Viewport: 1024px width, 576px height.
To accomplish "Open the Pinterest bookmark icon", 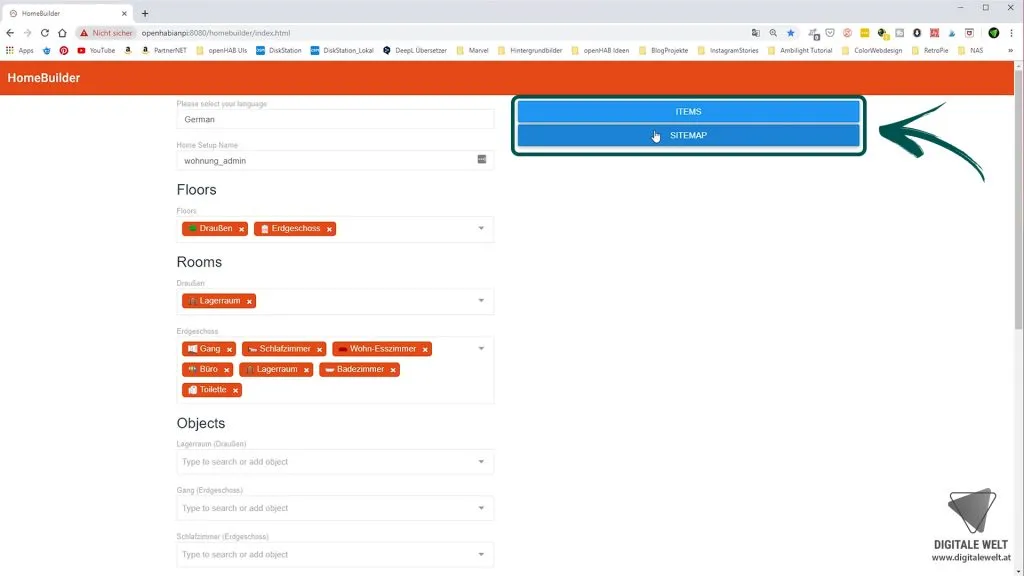I will pyautogui.click(x=63, y=50).
